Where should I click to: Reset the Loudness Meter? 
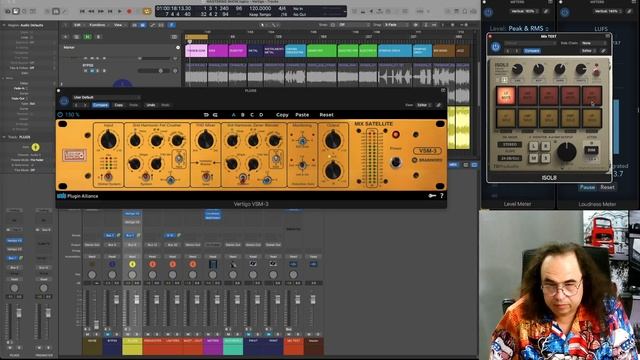pyautogui.click(x=607, y=187)
